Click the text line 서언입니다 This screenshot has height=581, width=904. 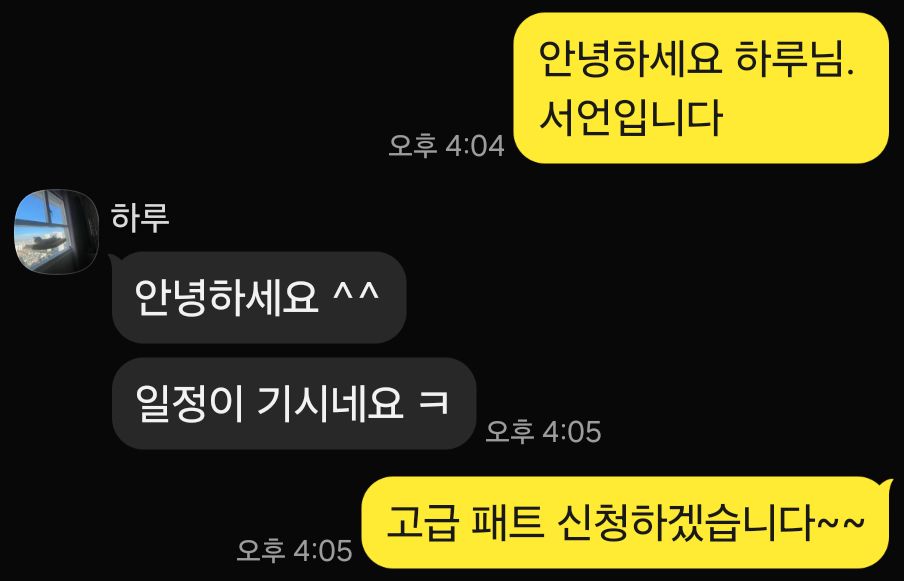point(630,118)
